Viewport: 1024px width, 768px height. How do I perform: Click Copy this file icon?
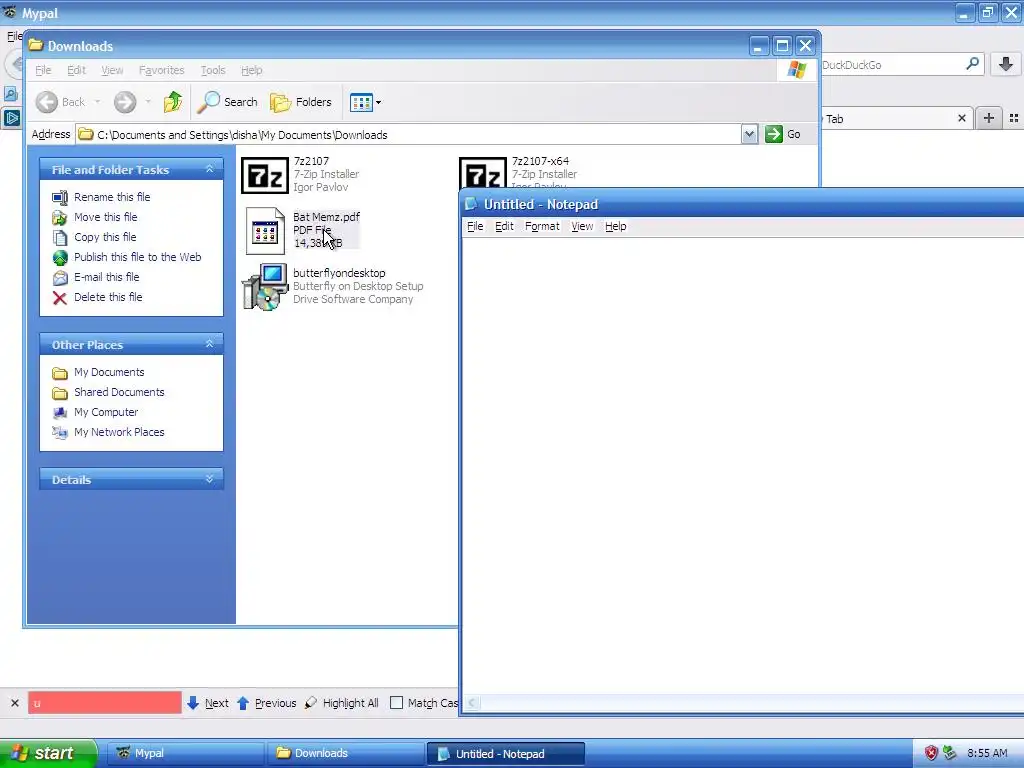[60, 238]
